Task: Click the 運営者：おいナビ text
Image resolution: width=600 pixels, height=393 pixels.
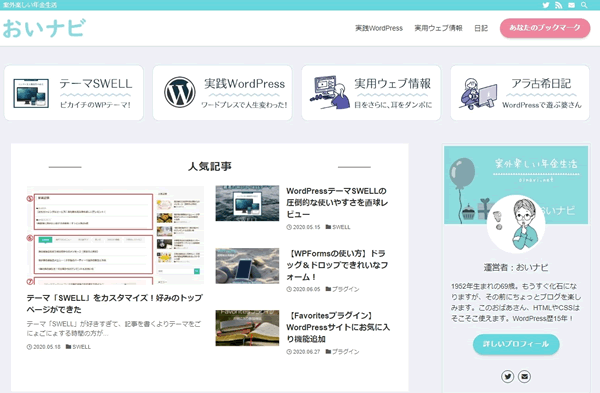Action: pos(516,267)
